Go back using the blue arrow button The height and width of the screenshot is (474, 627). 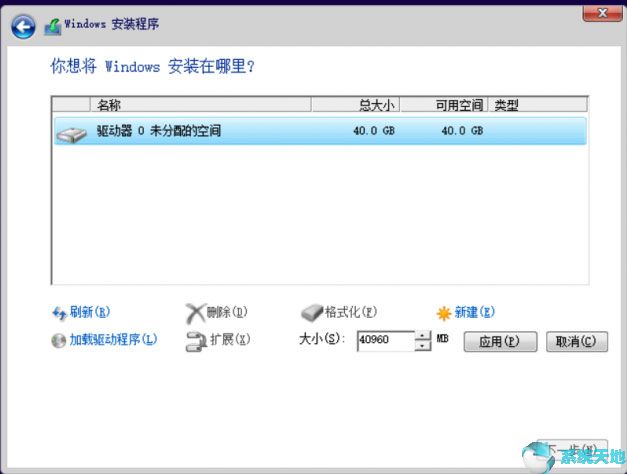click(23, 27)
